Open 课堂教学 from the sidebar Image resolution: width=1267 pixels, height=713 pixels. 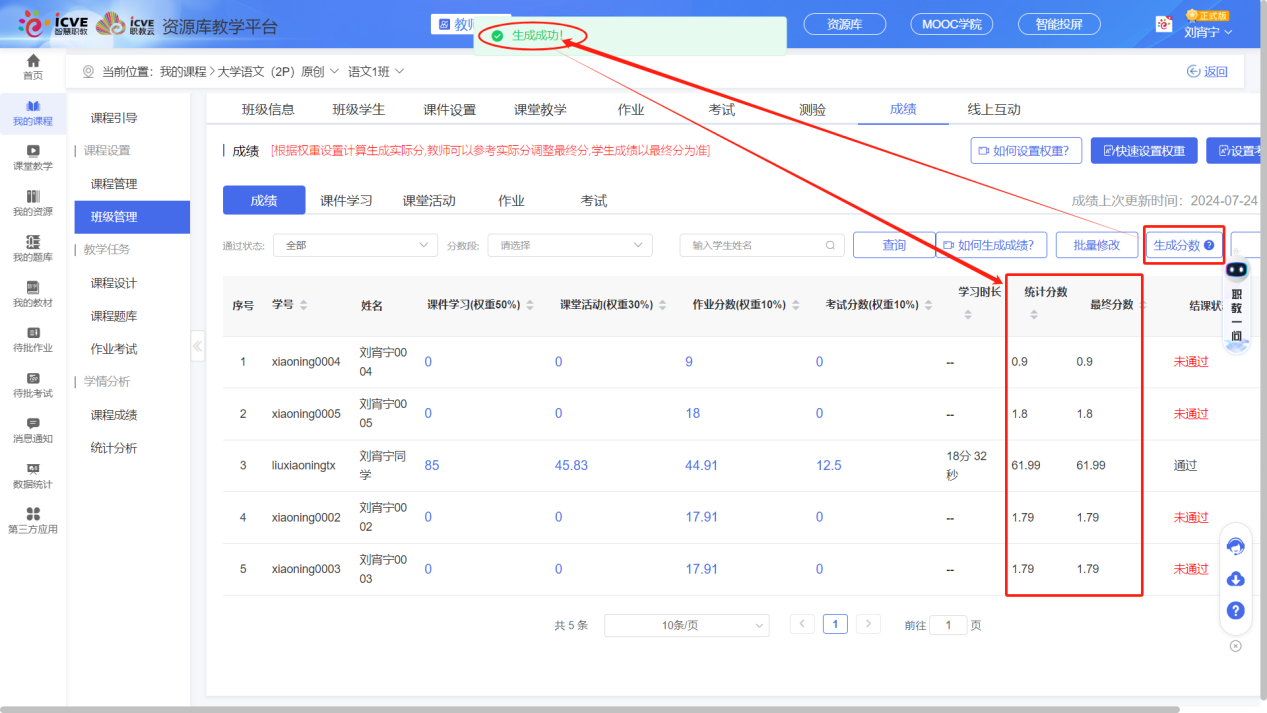[33, 160]
